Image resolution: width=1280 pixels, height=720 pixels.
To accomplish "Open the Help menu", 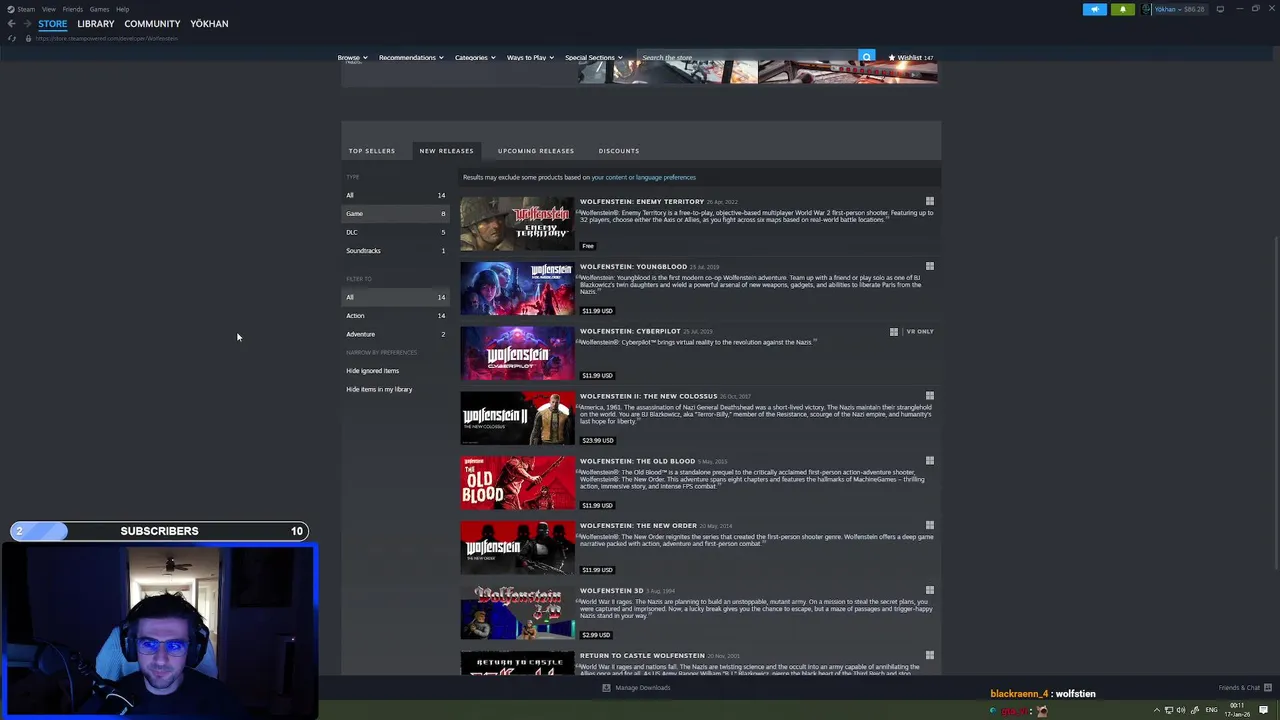I will point(122,9).
